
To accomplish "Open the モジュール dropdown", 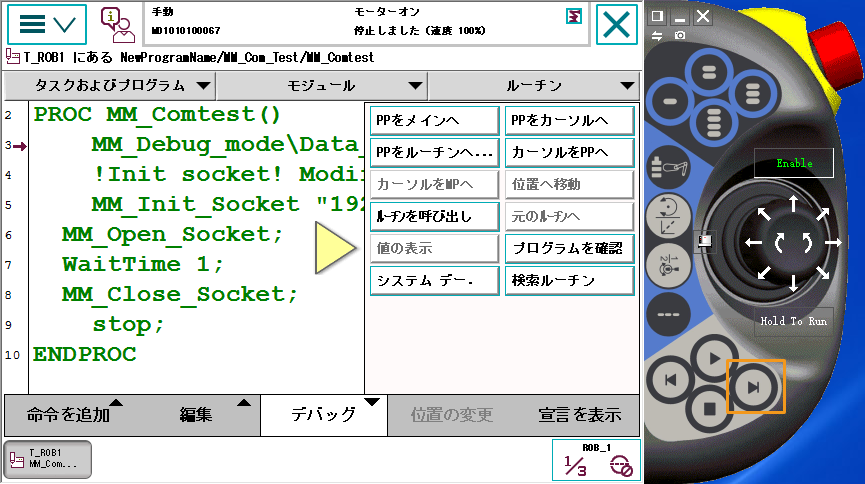I will 322,86.
